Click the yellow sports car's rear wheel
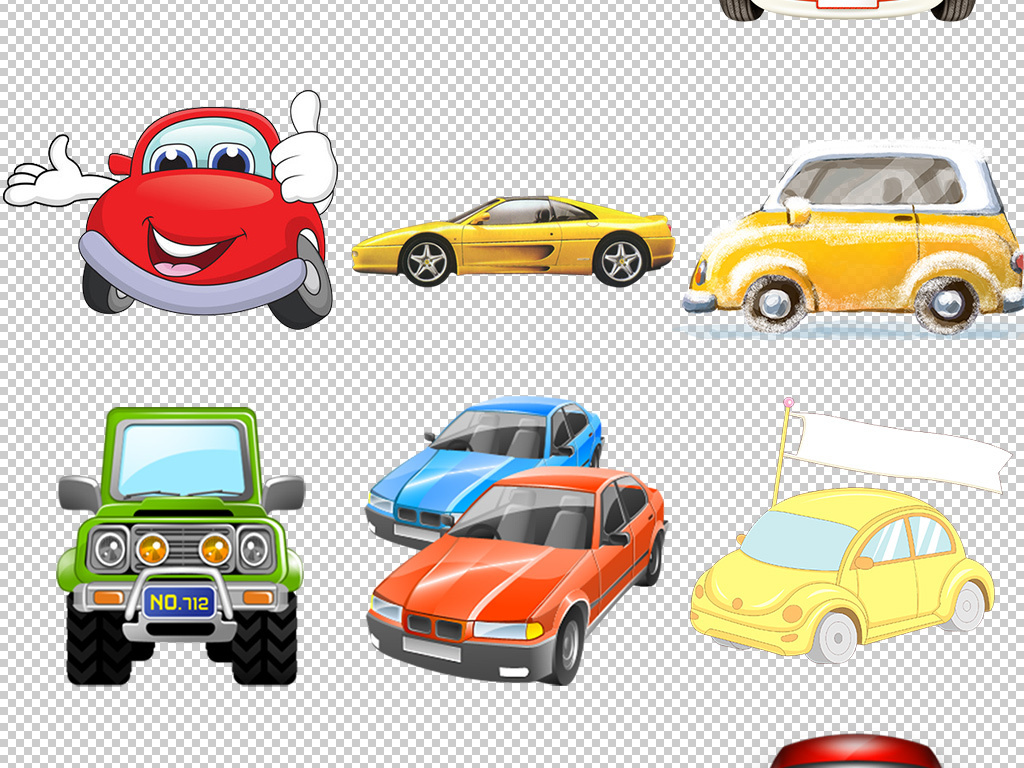1024x768 pixels. click(x=620, y=261)
